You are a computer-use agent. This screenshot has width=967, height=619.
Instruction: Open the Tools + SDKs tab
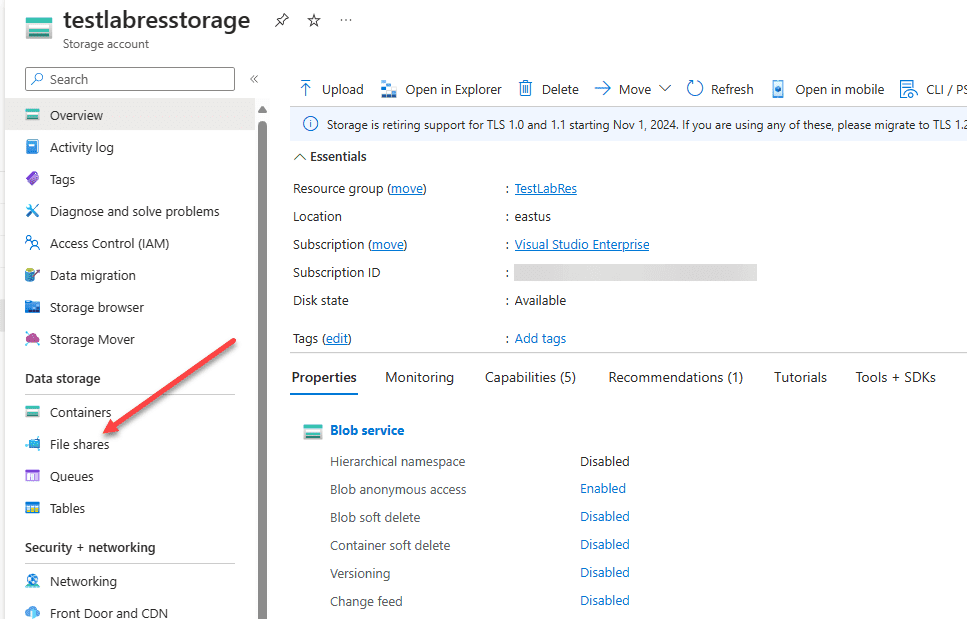pos(895,377)
